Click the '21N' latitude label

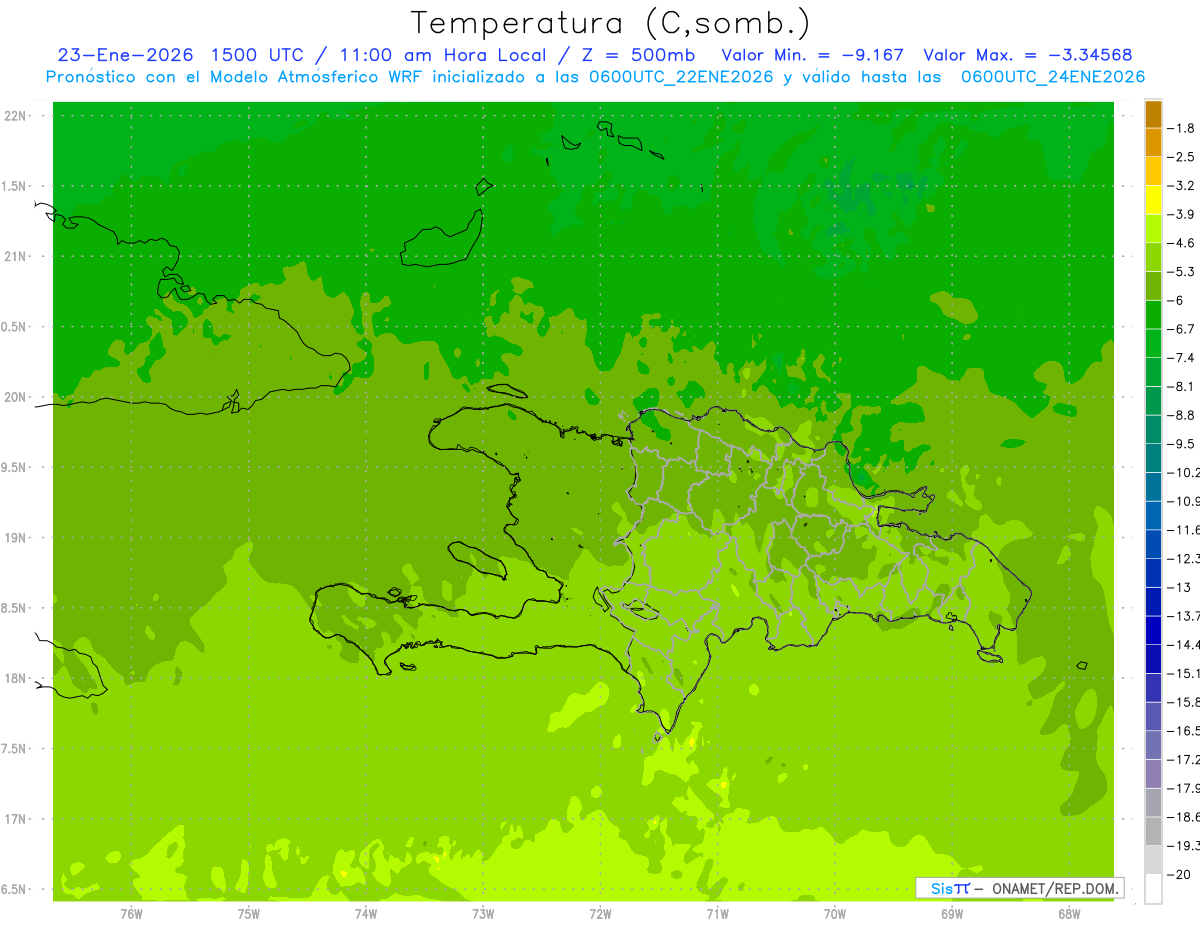coord(15,256)
